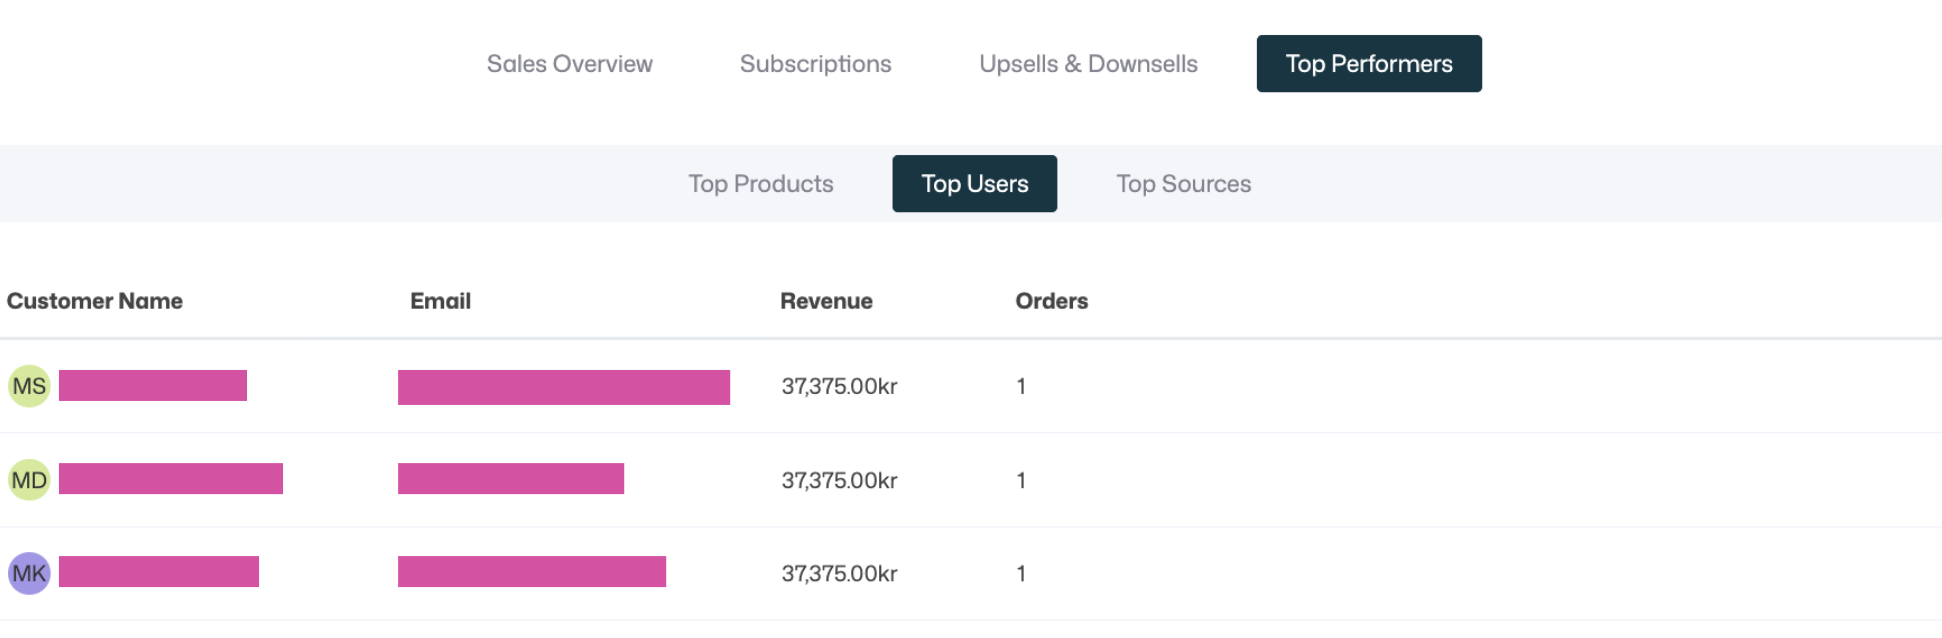Sort by Revenue column header

[826, 301]
